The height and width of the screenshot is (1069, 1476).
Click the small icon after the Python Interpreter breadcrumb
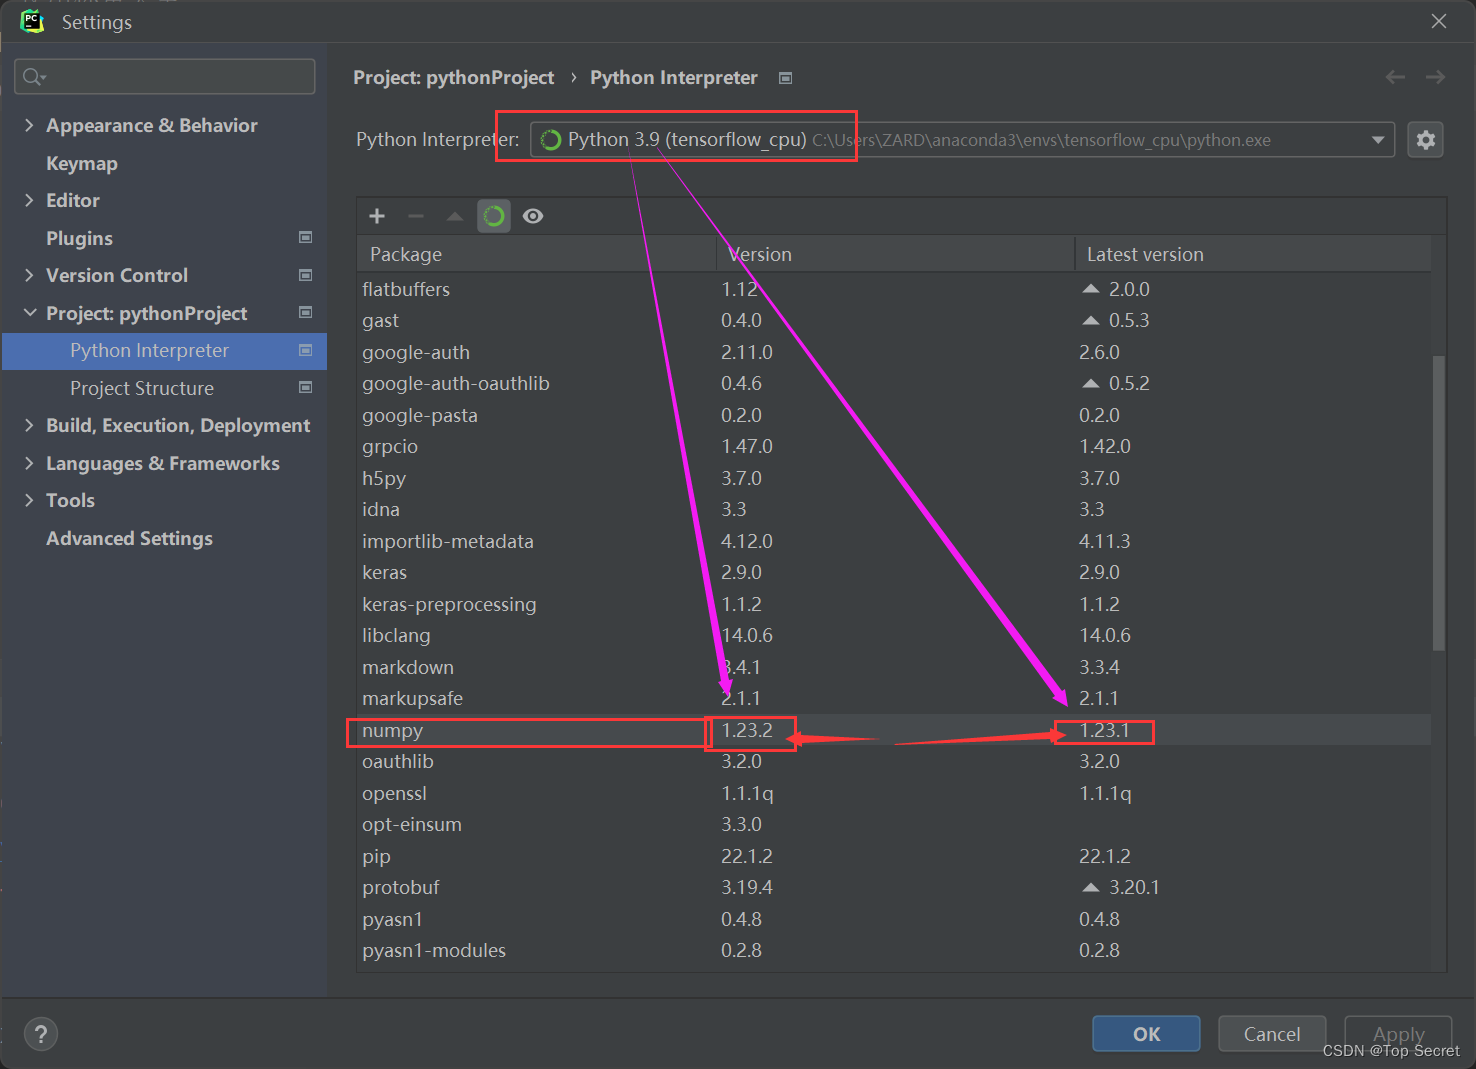(786, 78)
